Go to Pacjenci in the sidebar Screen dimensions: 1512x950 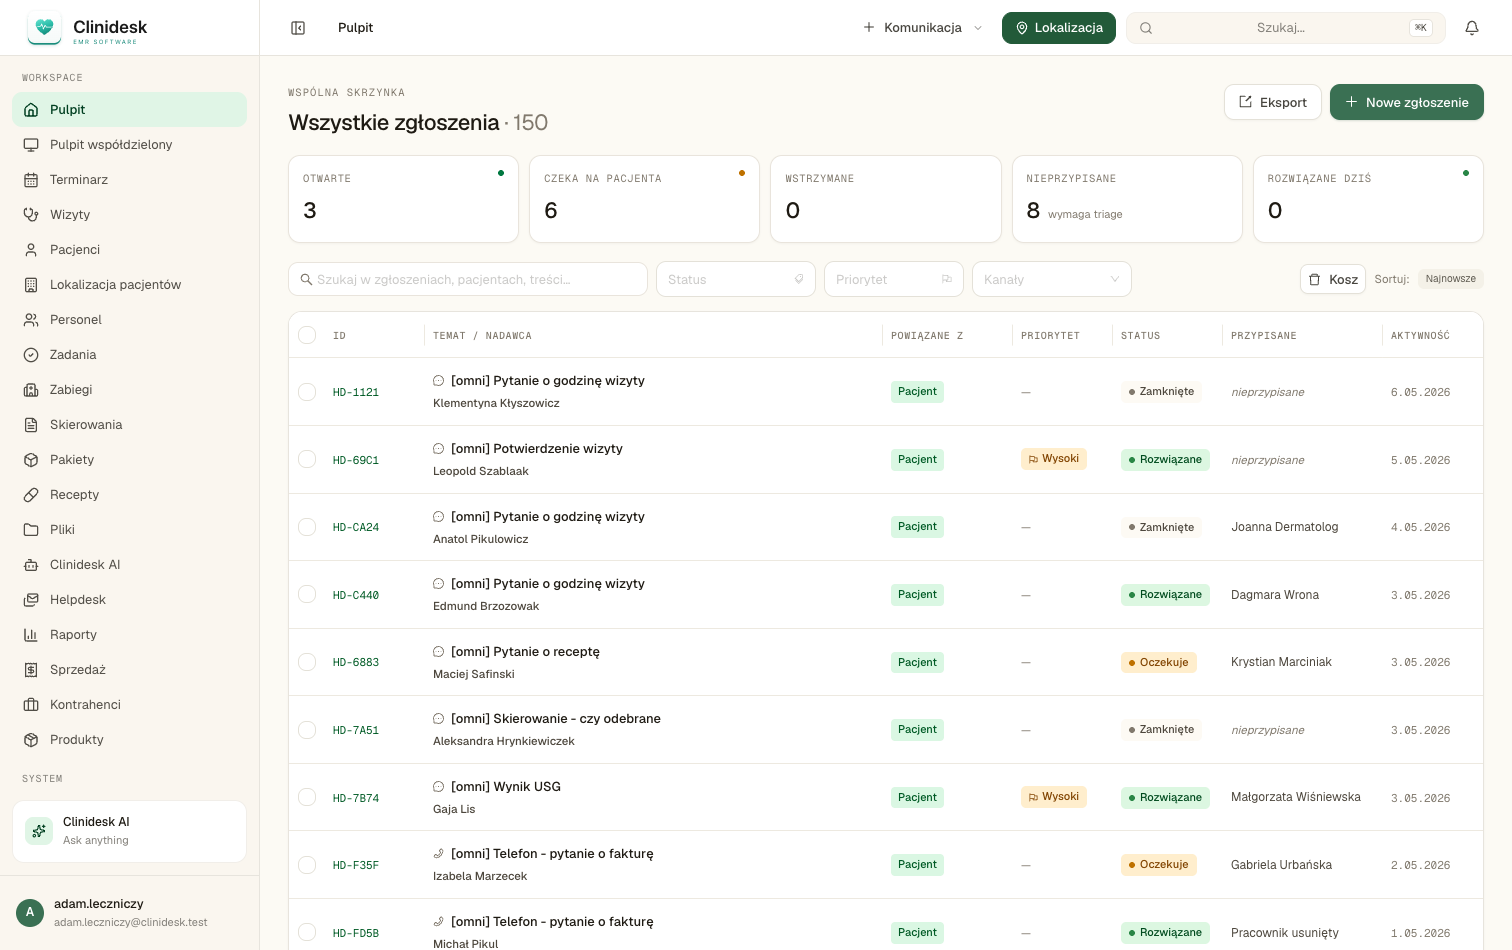[130, 250]
